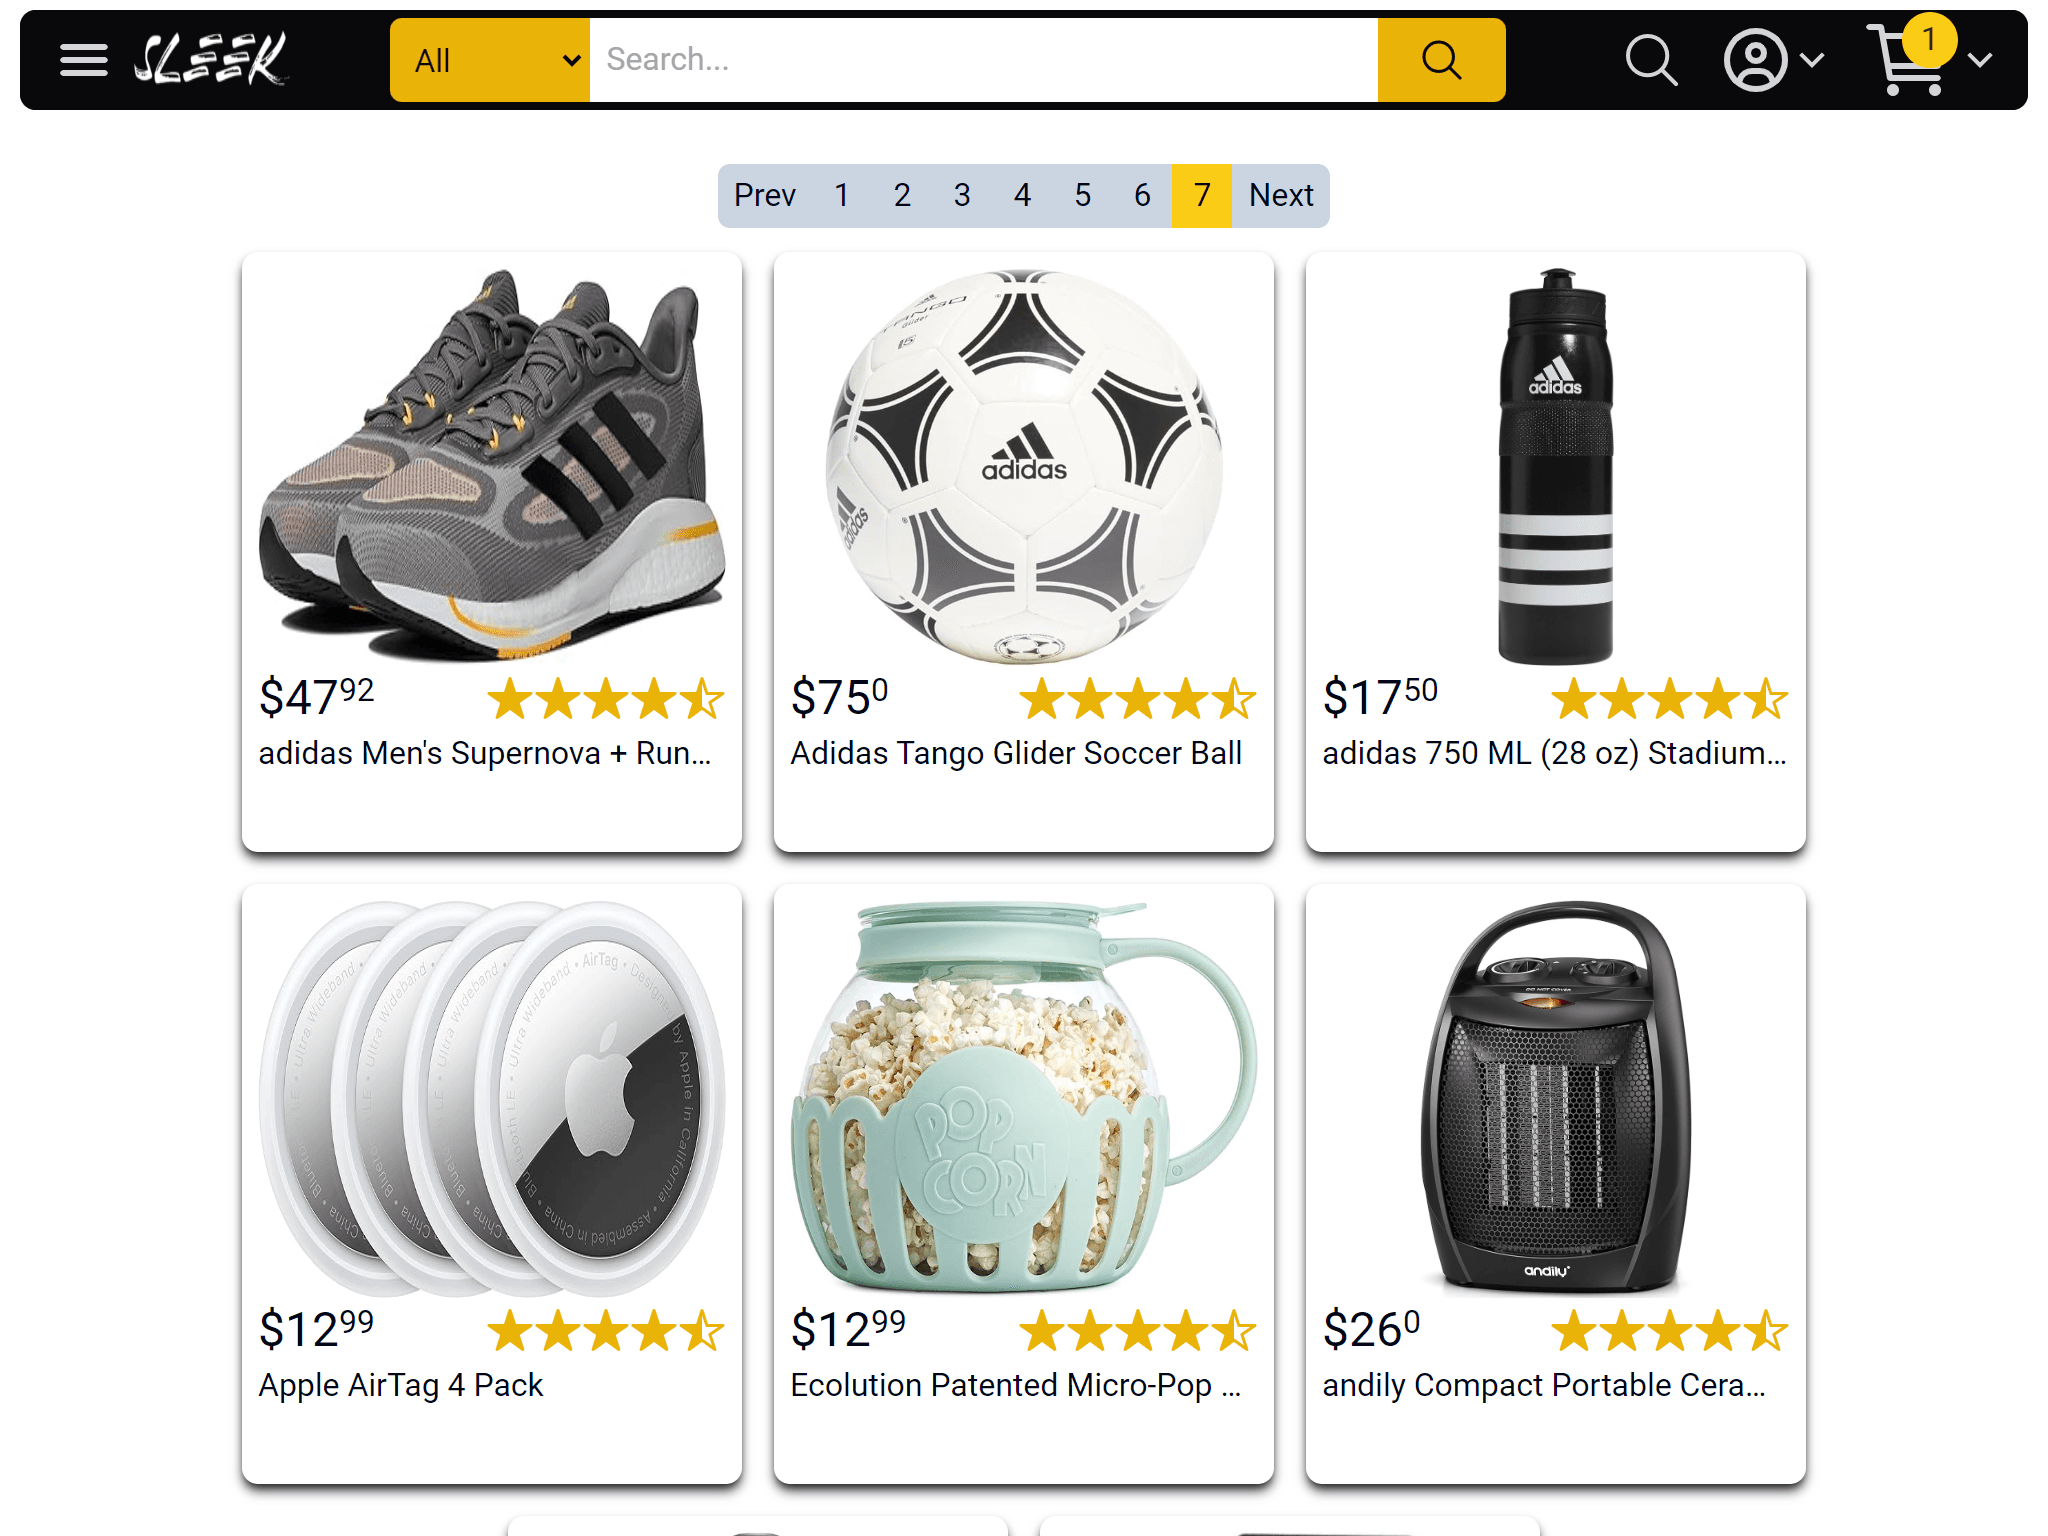Click the Prev pagination button
The image size is (2048, 1536).
764,195
